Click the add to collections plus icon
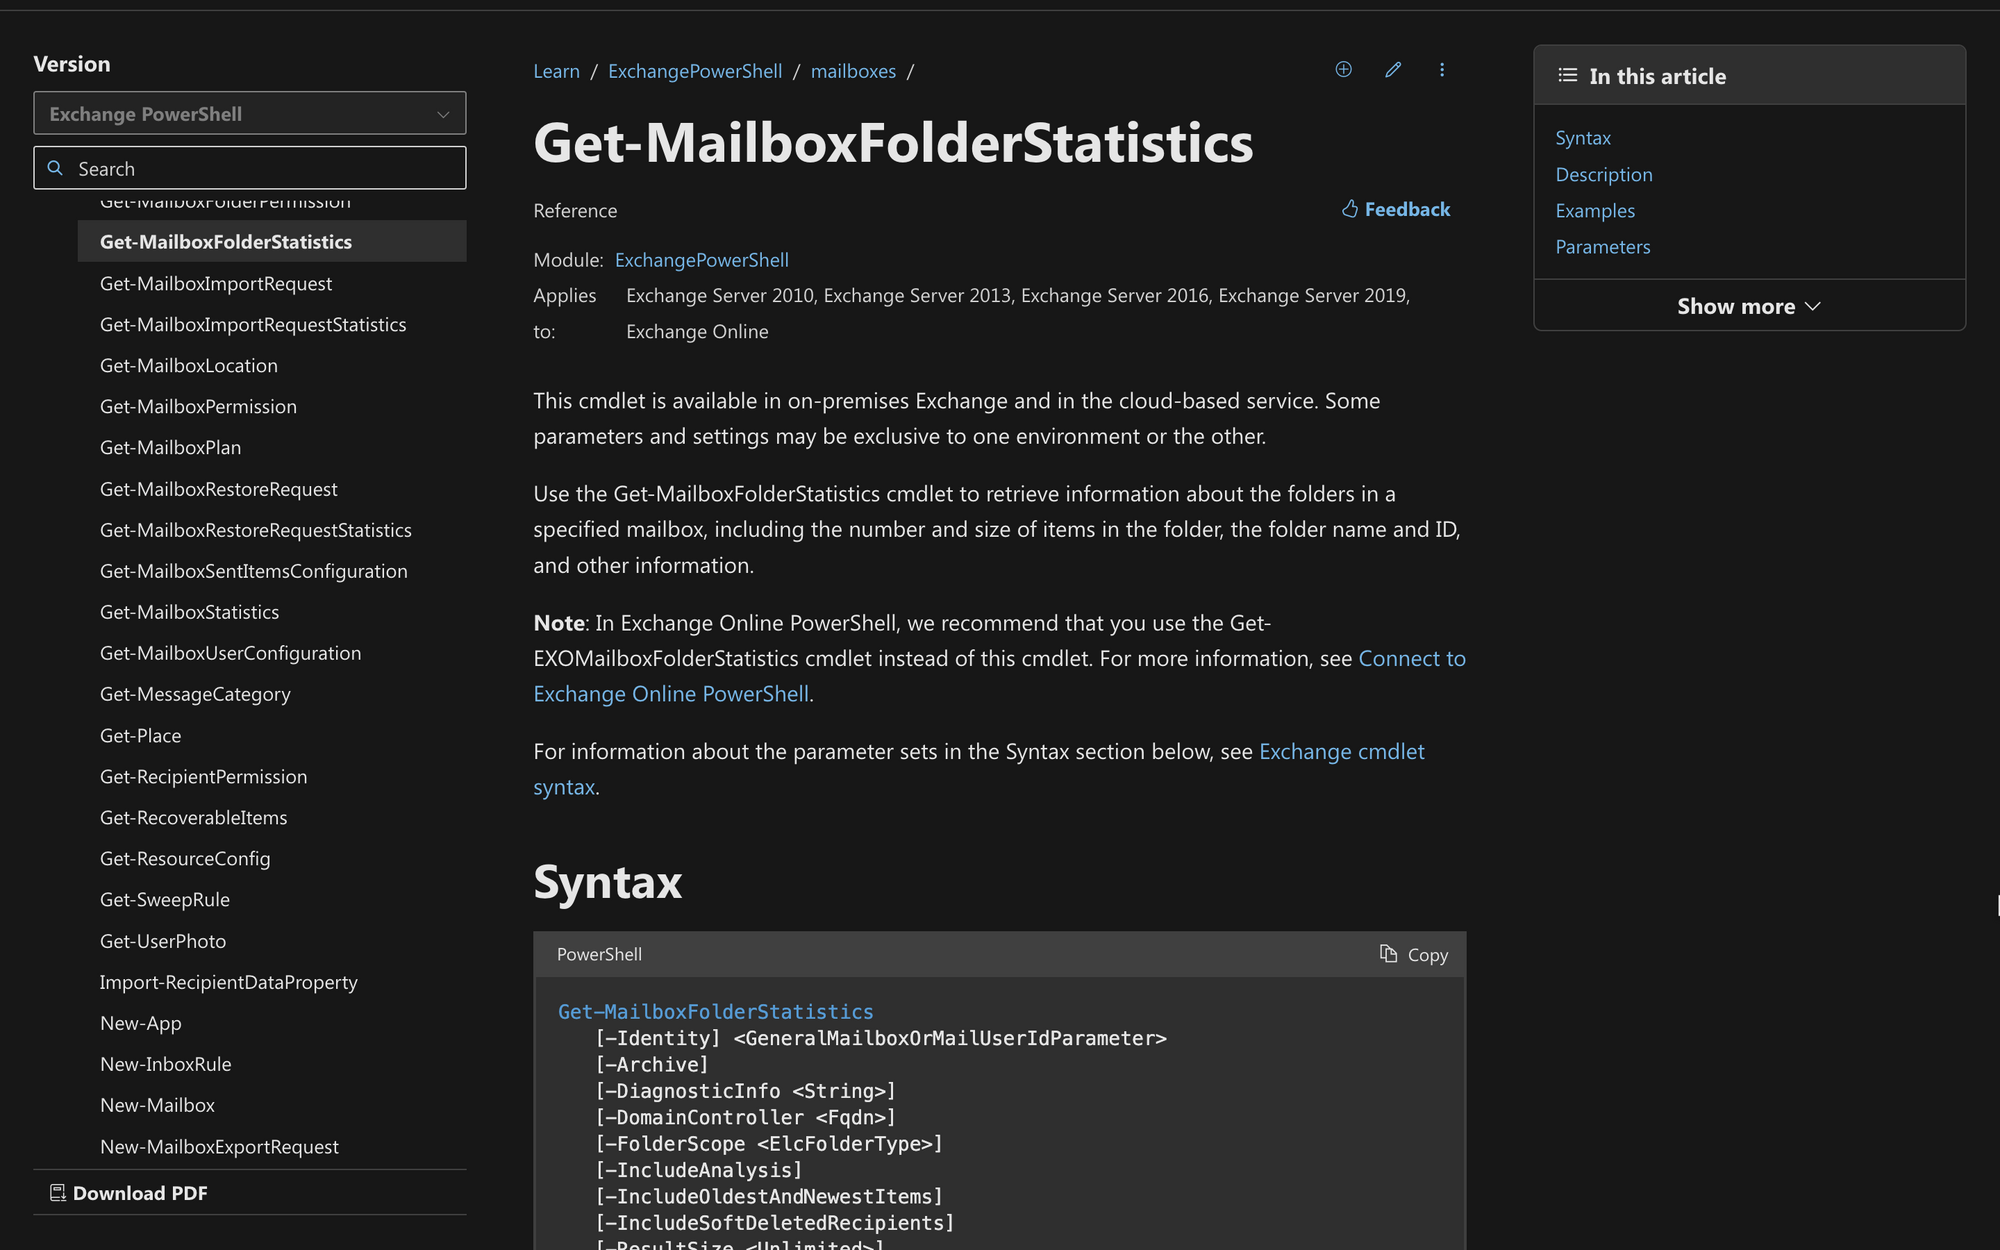 click(1343, 70)
